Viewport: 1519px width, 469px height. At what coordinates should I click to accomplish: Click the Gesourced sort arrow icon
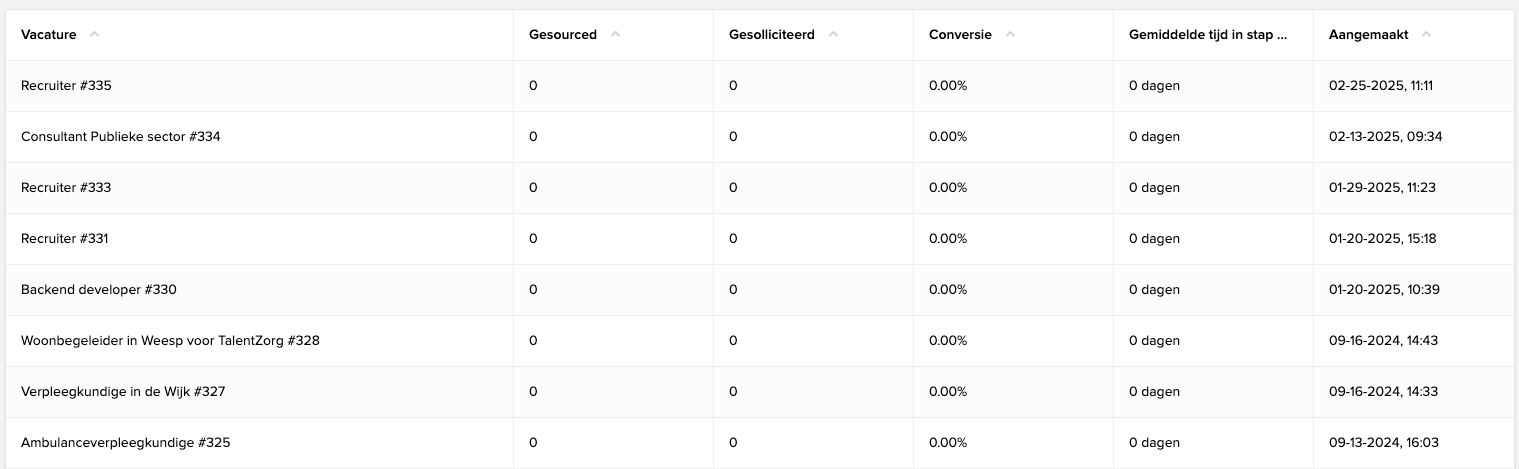pyautogui.click(x=615, y=34)
